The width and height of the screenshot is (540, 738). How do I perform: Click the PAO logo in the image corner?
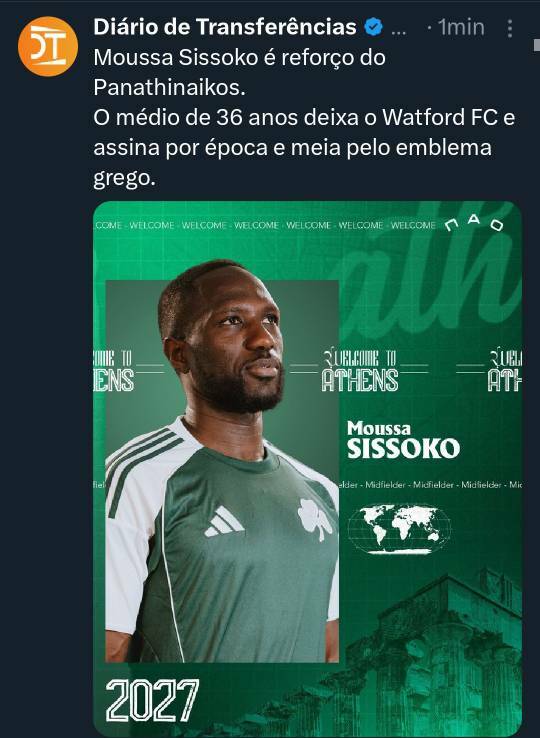click(x=474, y=223)
